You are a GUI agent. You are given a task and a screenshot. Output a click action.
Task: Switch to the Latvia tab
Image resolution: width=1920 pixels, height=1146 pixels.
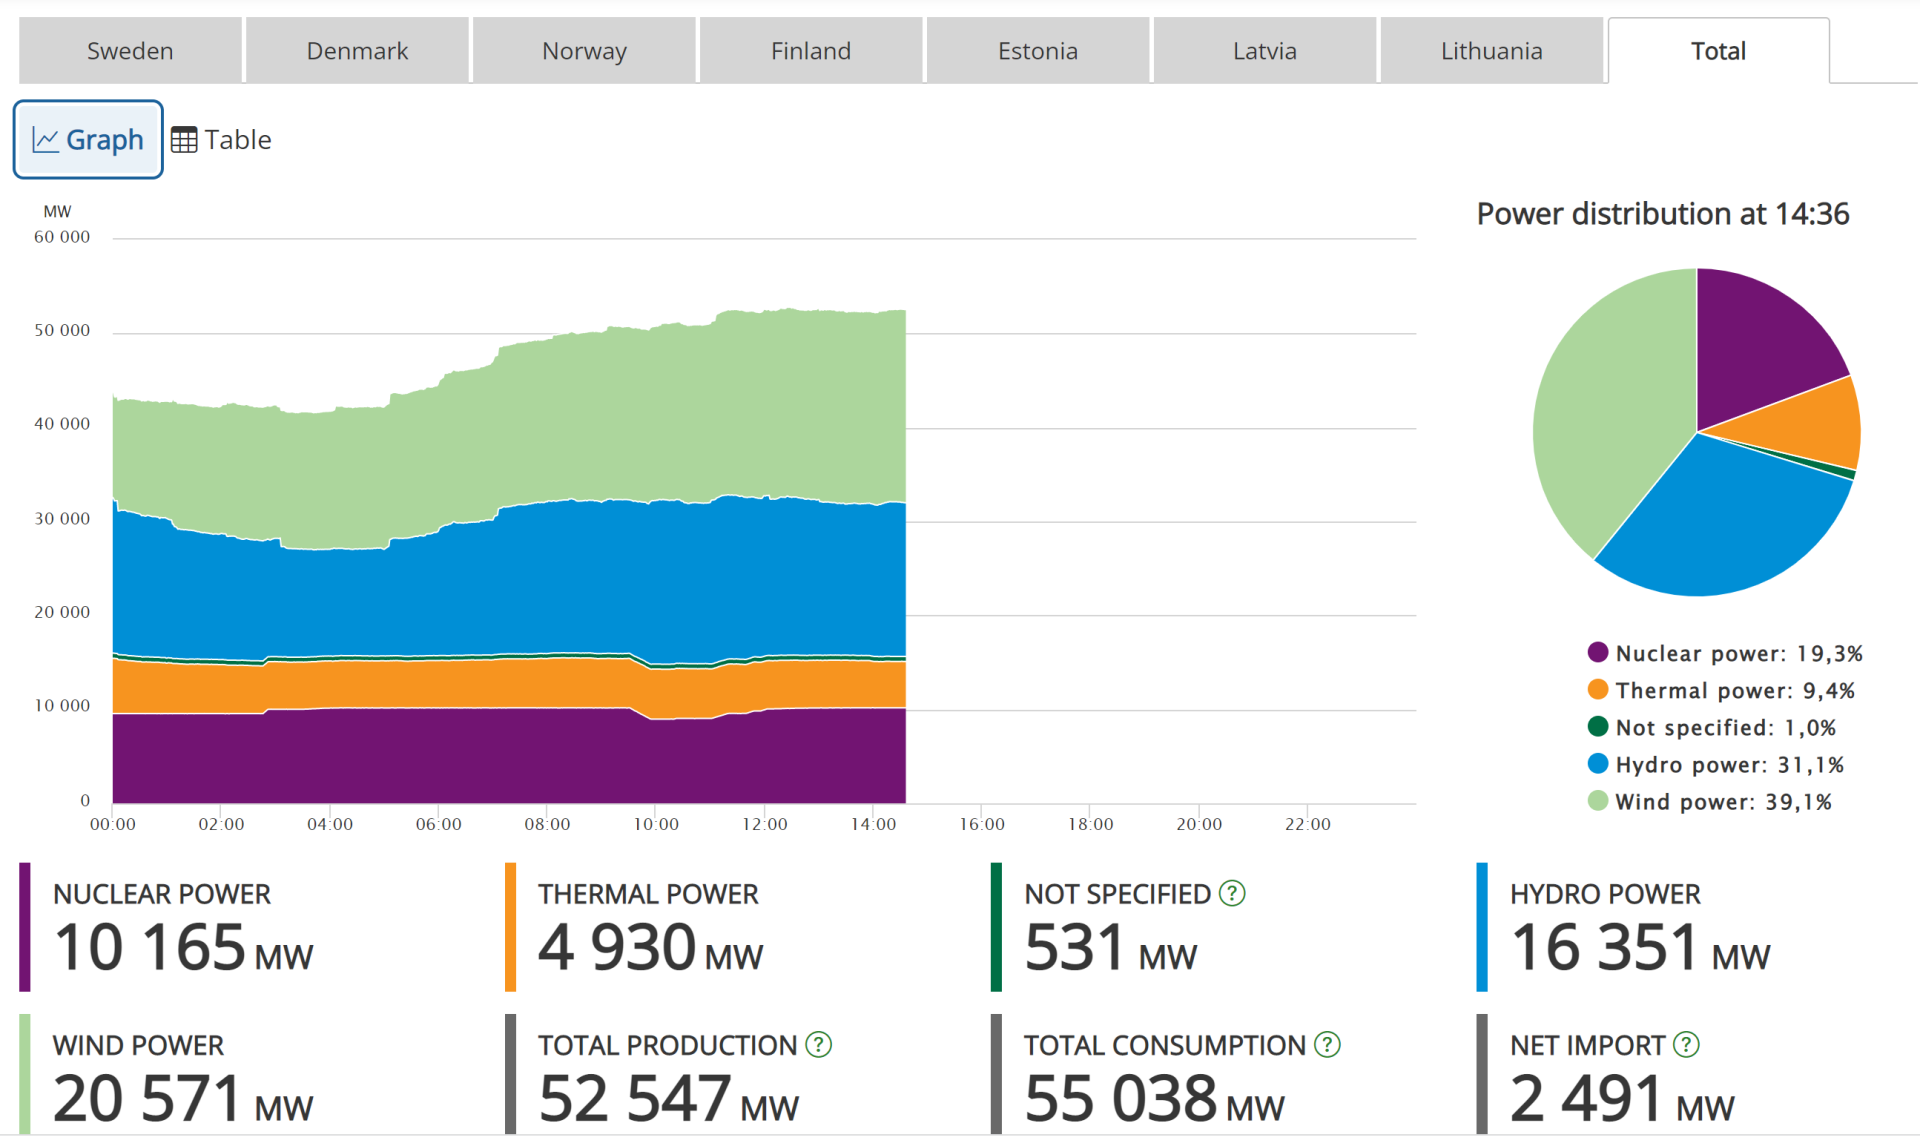(x=1265, y=51)
